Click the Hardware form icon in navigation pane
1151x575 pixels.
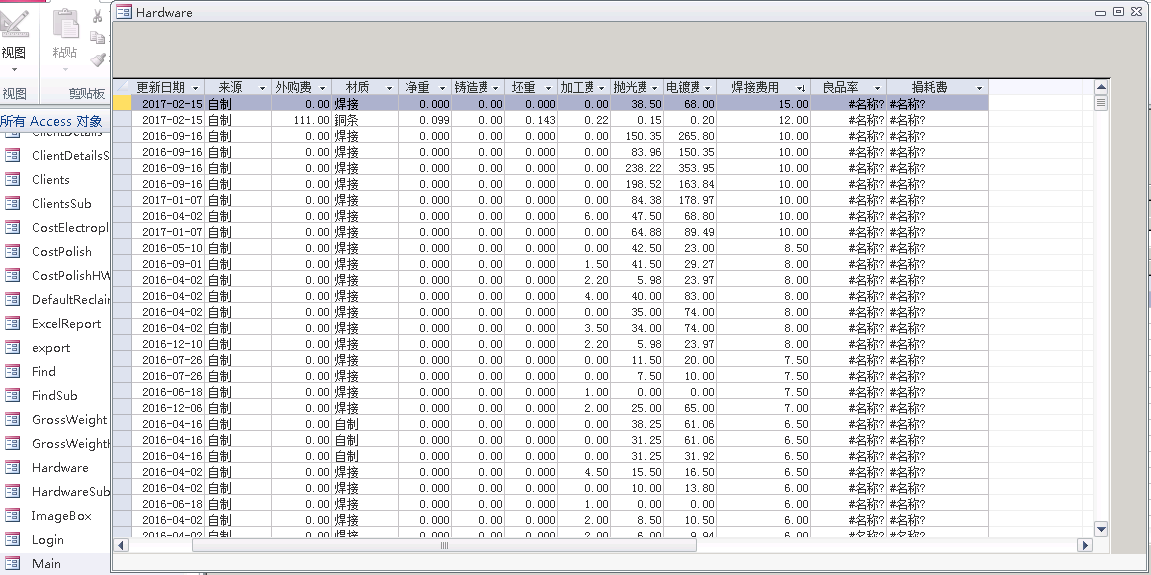[13, 468]
